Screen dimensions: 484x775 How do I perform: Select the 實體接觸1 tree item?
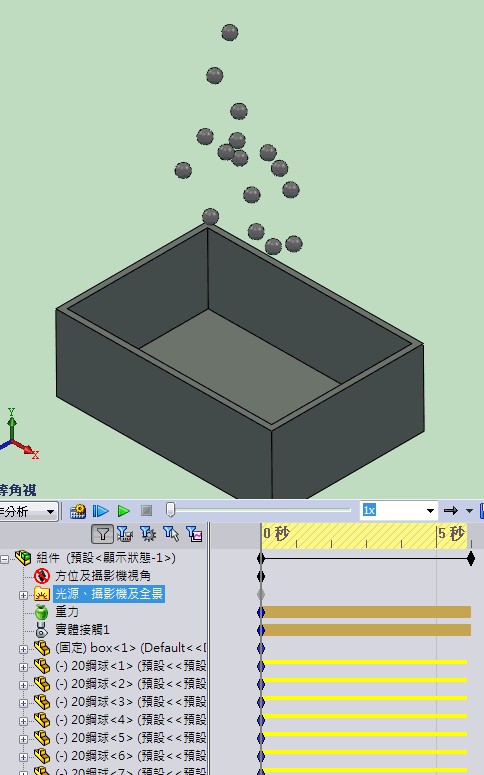pyautogui.click(x=82, y=630)
